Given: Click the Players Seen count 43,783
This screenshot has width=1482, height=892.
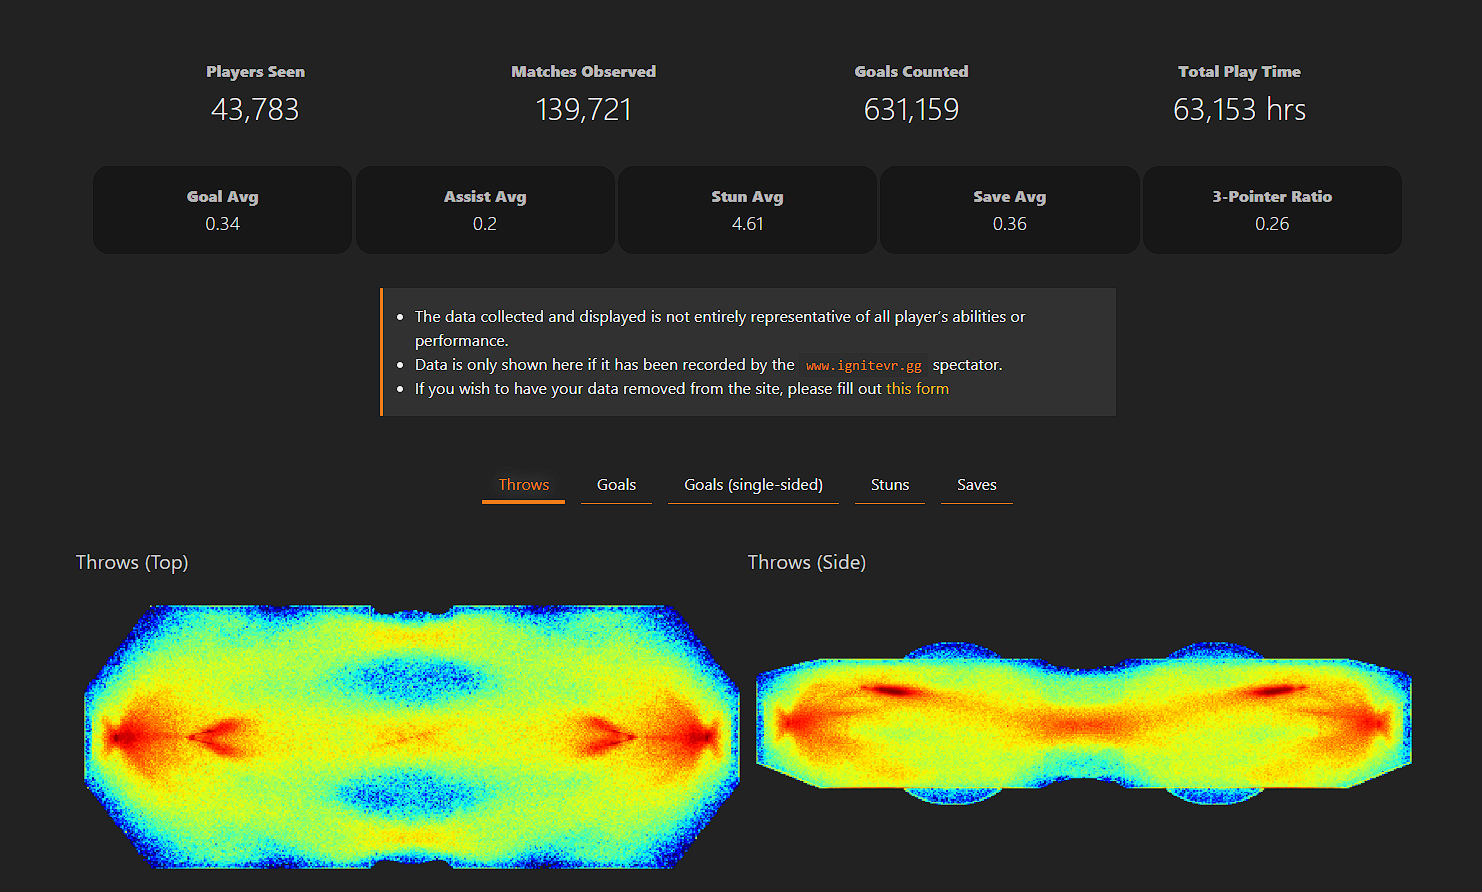Looking at the screenshot, I should (x=255, y=109).
